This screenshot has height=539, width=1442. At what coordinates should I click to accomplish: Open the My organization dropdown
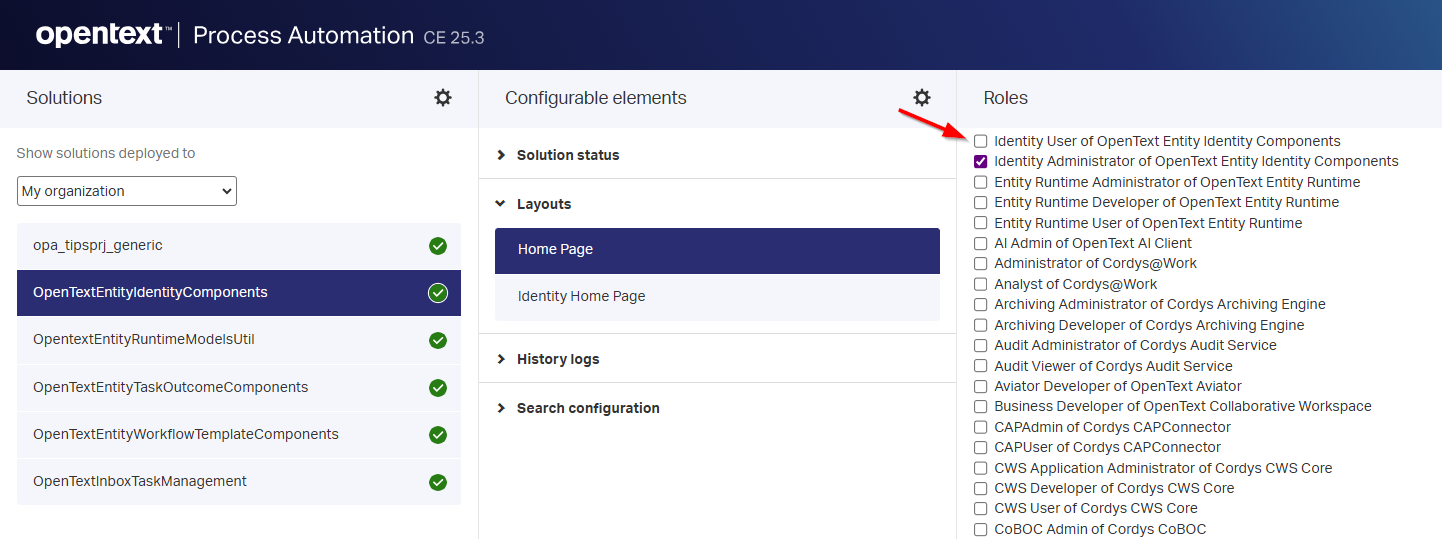point(127,191)
